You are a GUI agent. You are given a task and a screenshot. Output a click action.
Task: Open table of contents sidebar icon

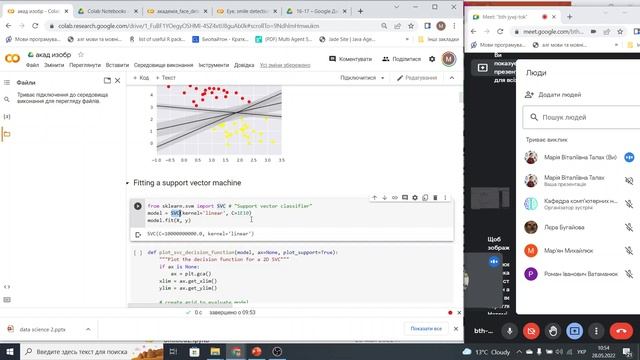point(7,82)
